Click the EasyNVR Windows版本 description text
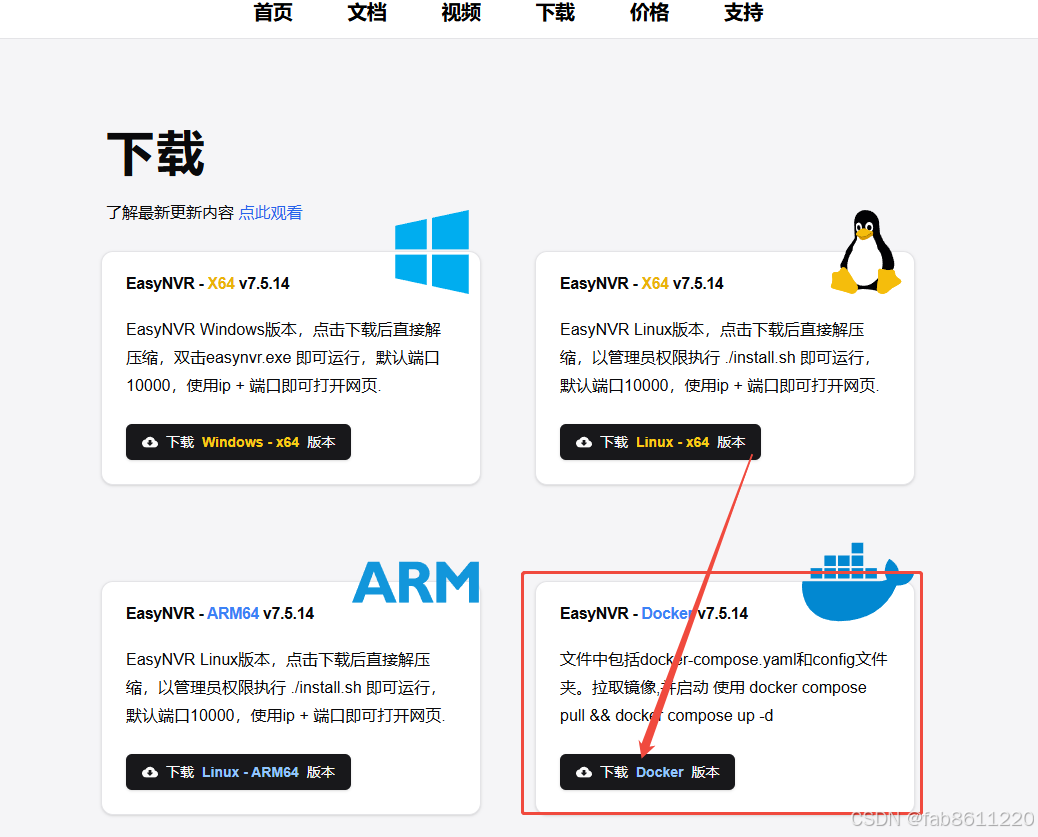Viewport: 1038px width, 837px height. point(284,358)
